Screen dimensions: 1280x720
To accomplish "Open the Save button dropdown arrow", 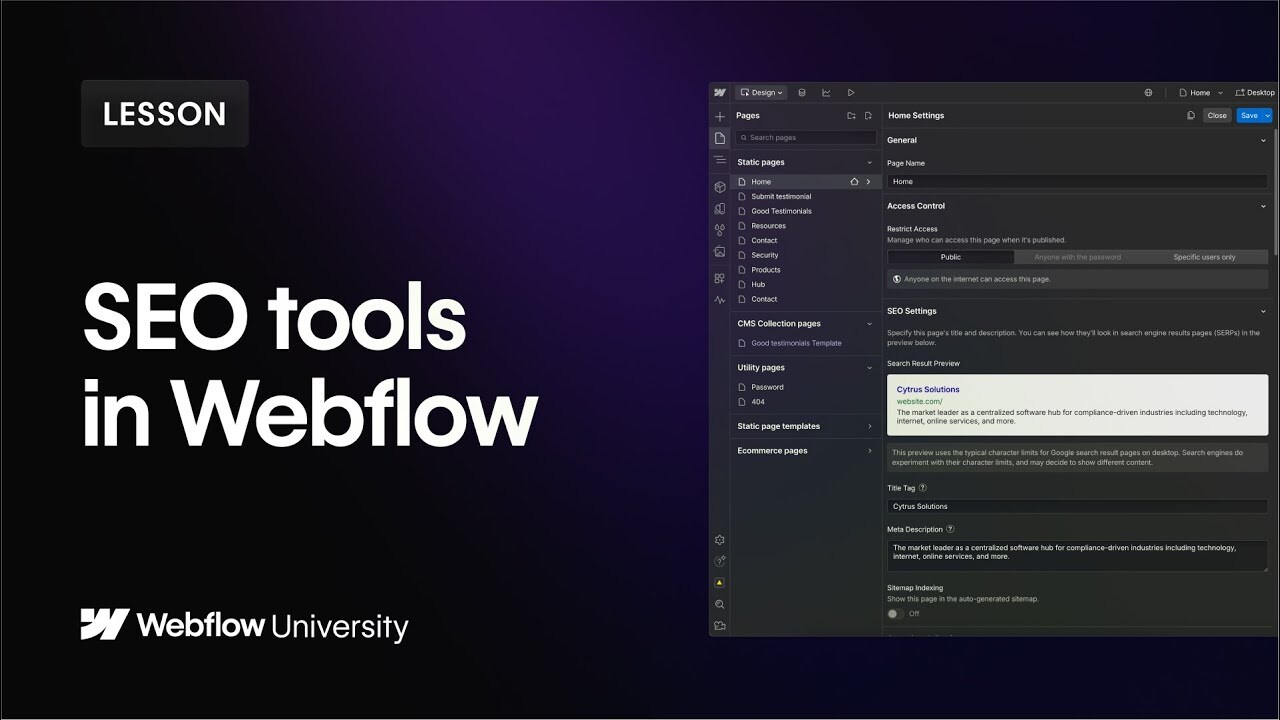I will [1267, 115].
